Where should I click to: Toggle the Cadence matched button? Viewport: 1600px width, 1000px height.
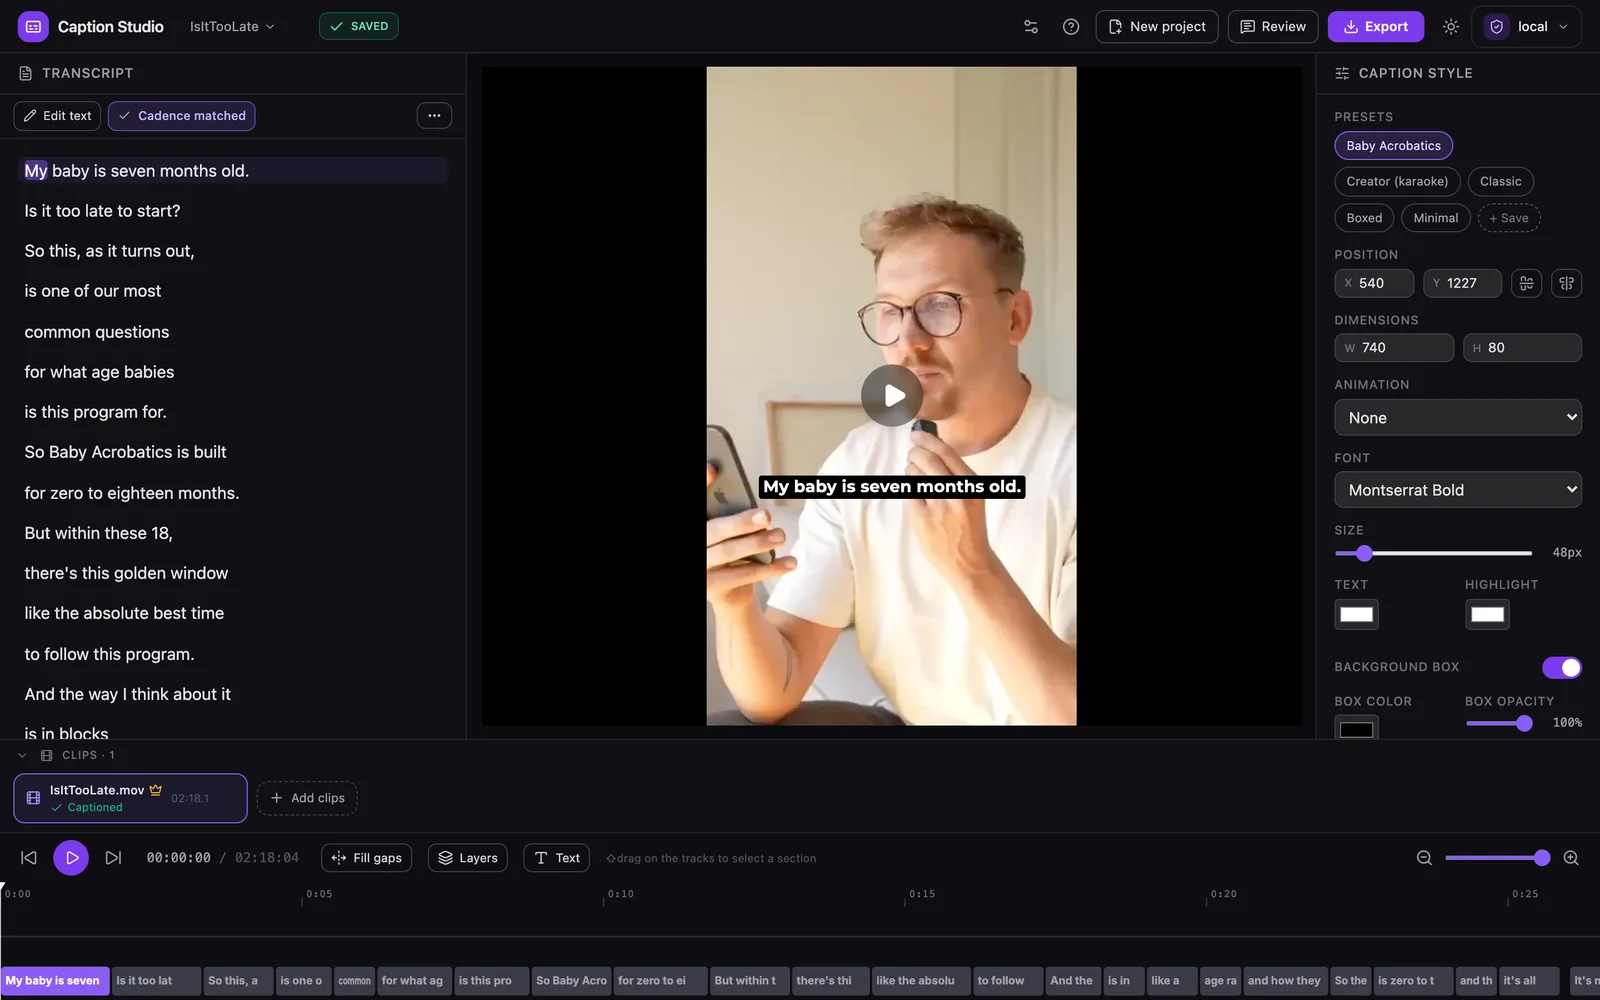tap(182, 116)
